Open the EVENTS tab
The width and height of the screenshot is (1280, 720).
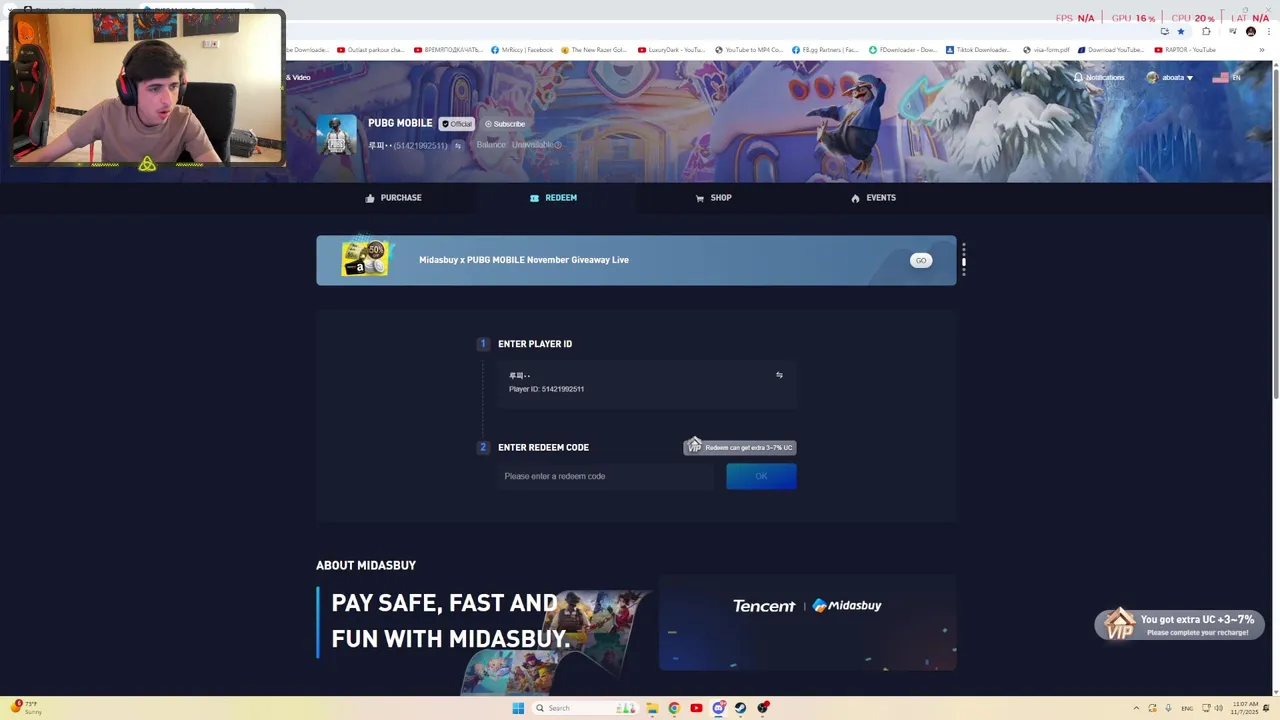873,198
